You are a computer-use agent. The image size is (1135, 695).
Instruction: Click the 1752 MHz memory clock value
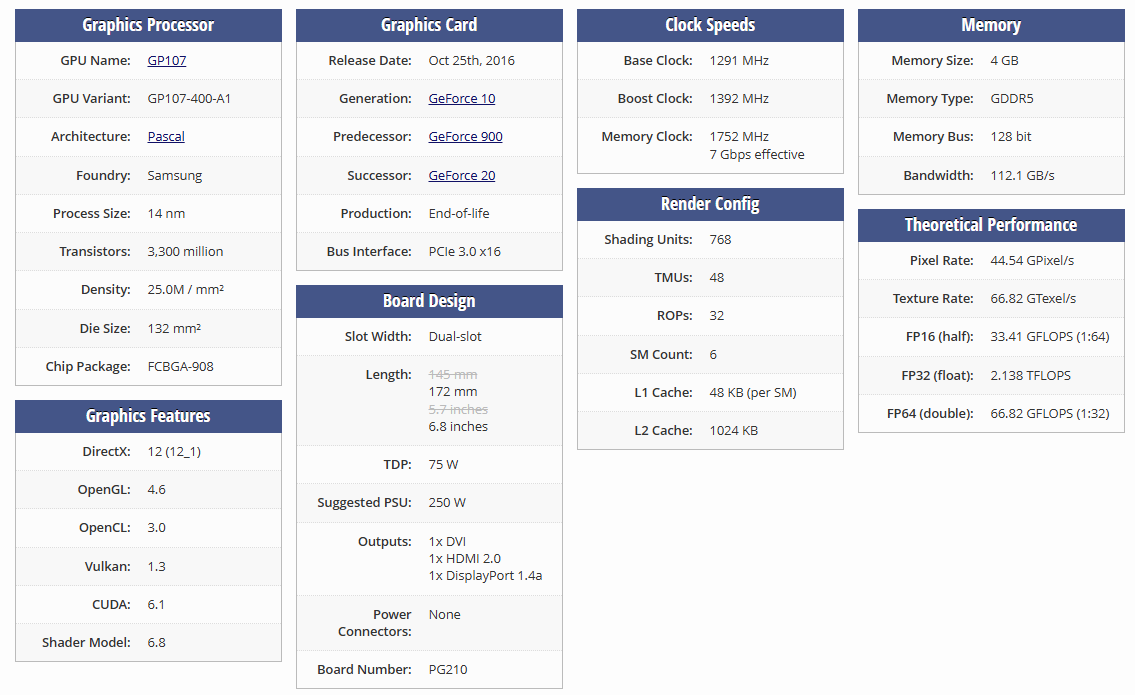tap(739, 137)
